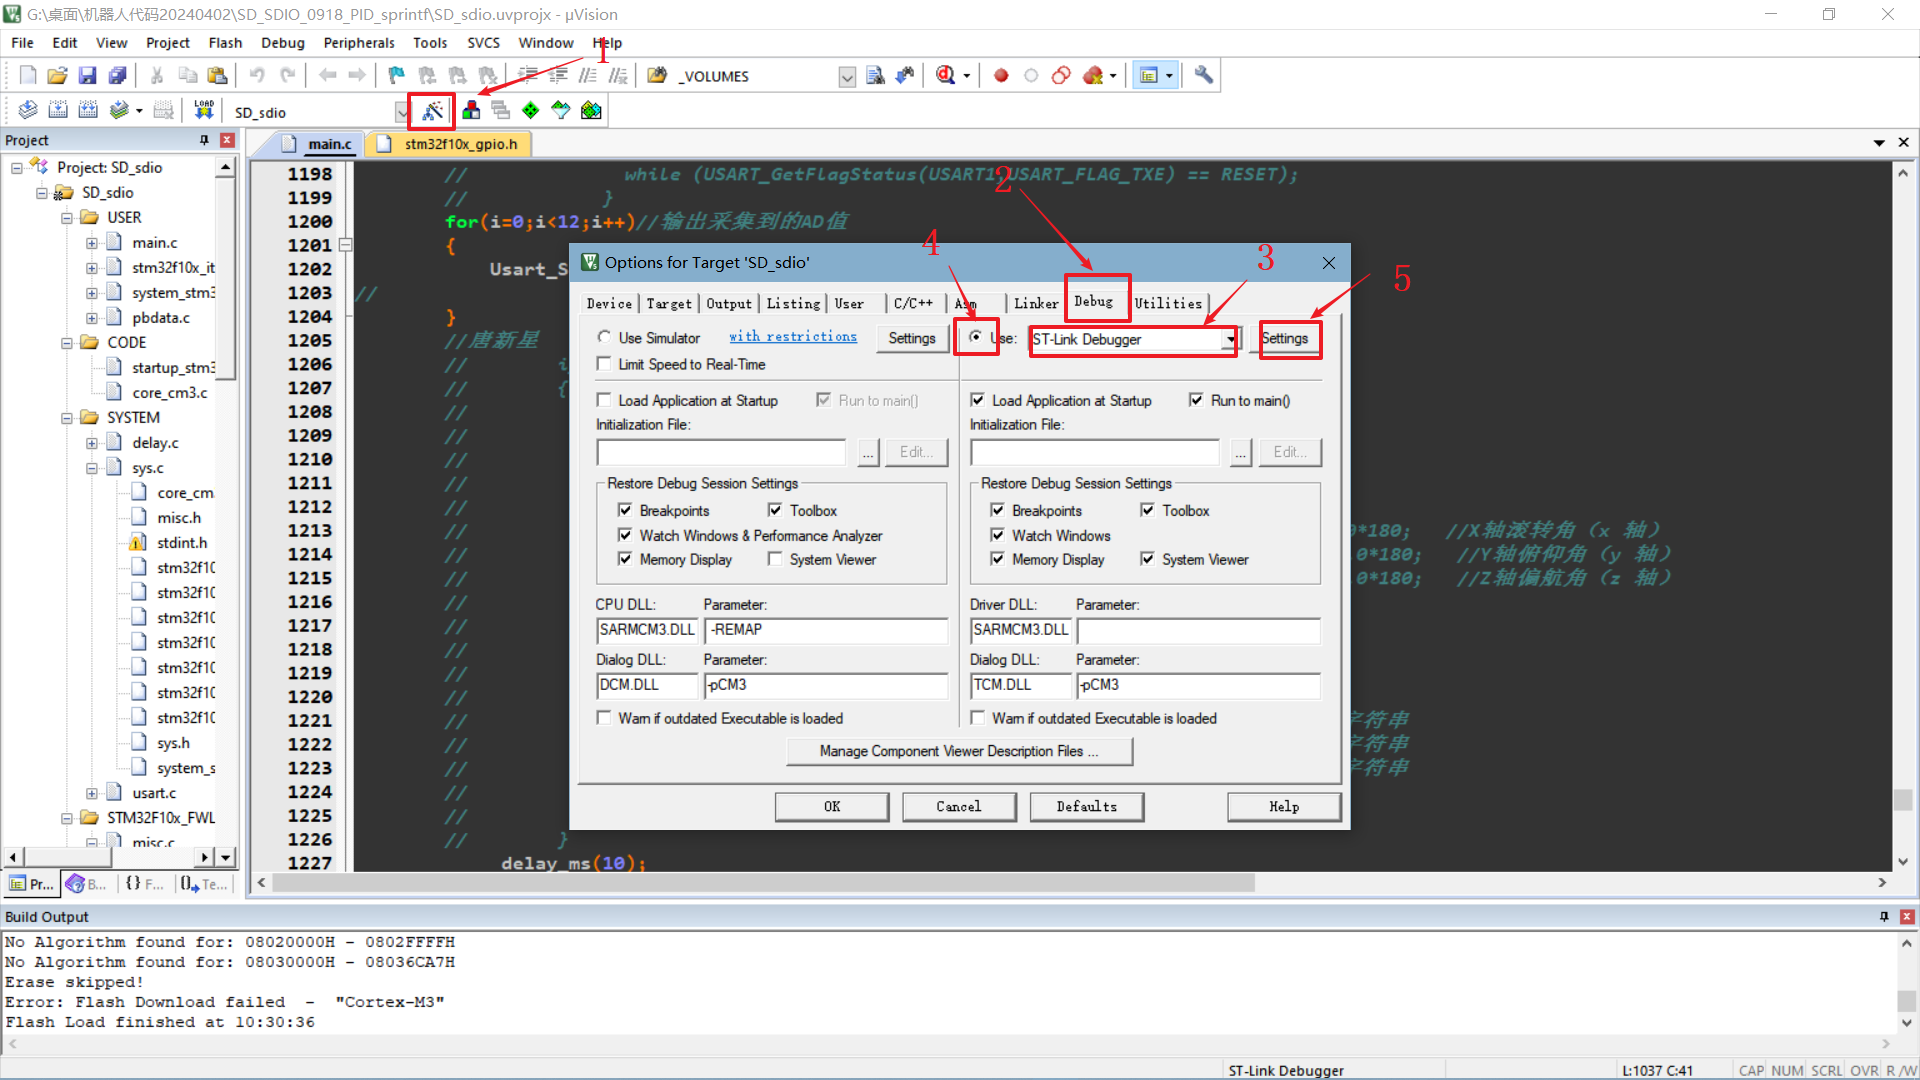This screenshot has height=1080, width=1920.
Task: Open the ST-Link Debugger dropdown
Action: click(x=1229, y=339)
